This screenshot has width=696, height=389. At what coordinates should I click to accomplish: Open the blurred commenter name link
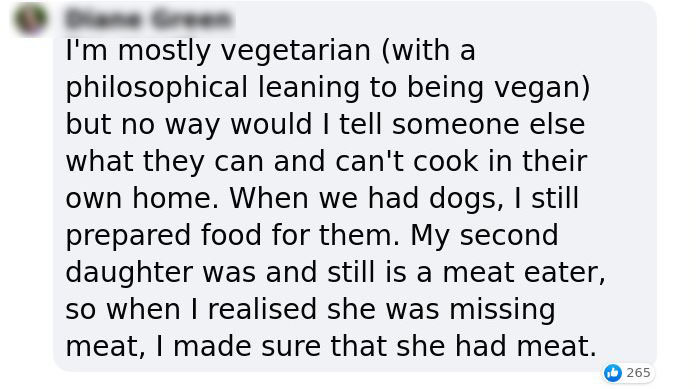148,20
